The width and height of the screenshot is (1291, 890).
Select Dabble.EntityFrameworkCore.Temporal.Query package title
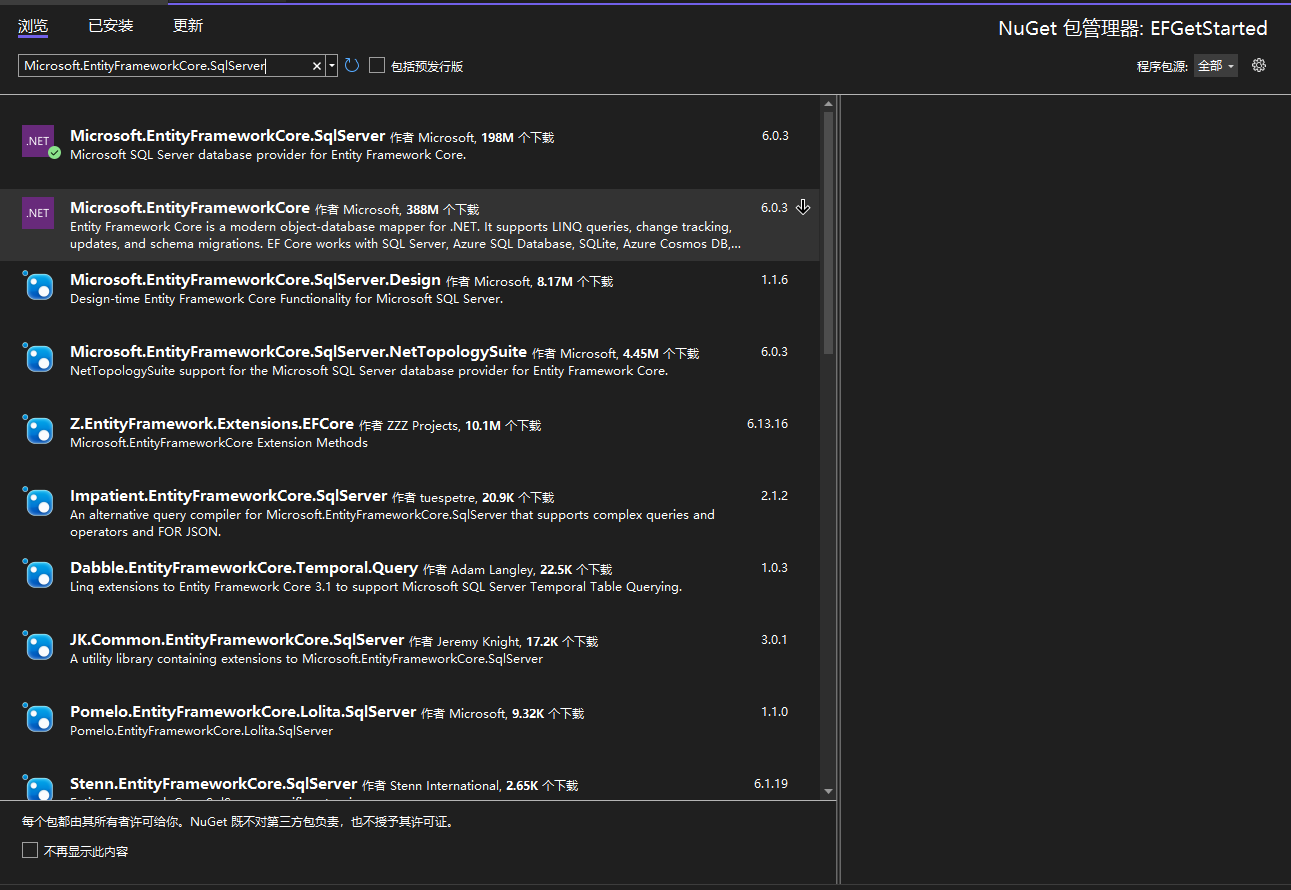244,568
